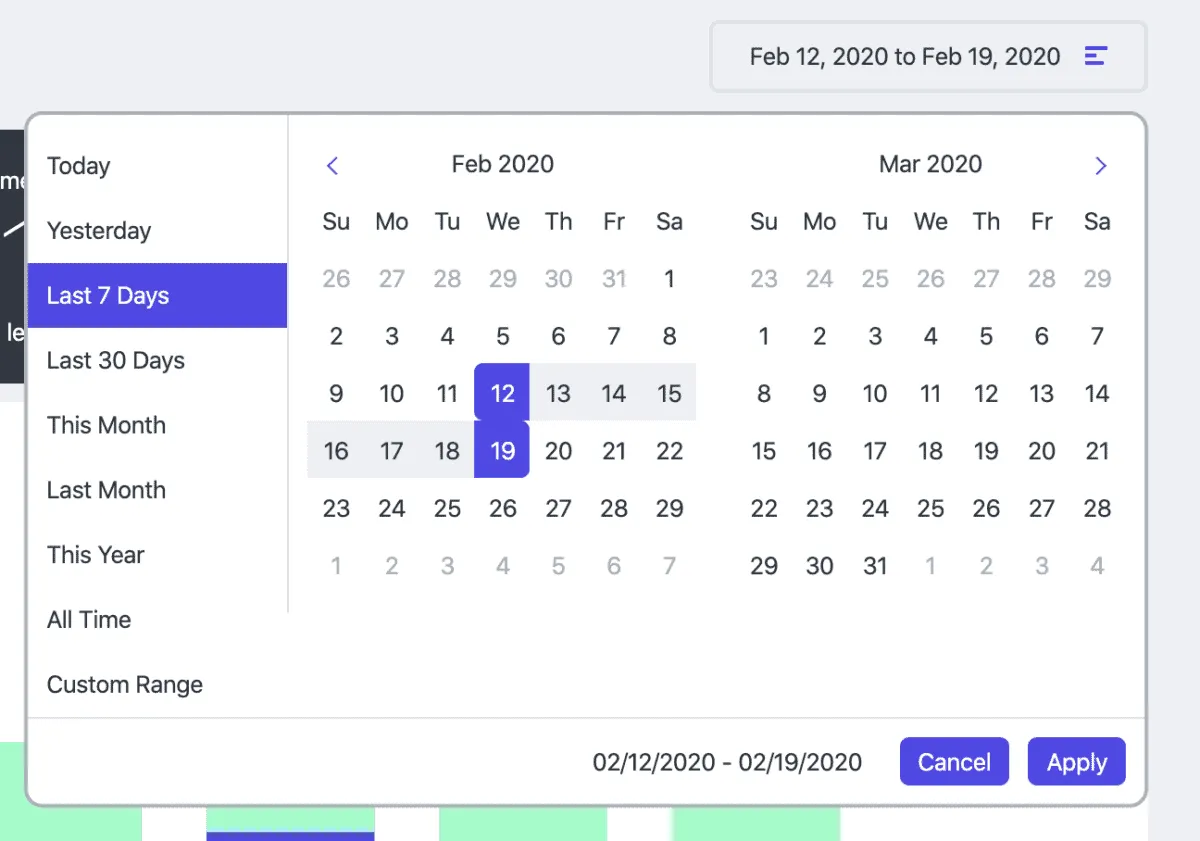Choose the This Month preset

[106, 425]
